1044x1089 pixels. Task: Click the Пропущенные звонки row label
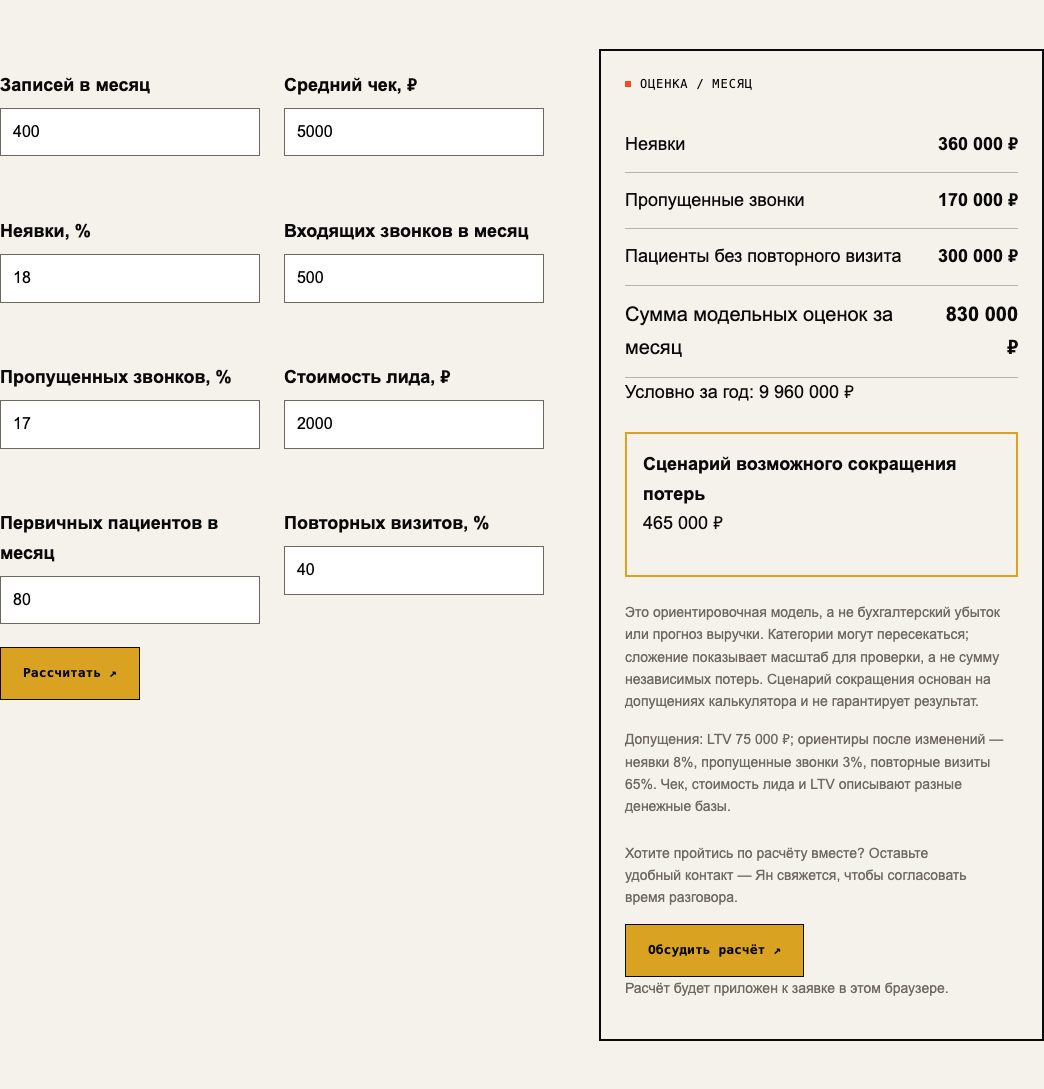click(715, 200)
